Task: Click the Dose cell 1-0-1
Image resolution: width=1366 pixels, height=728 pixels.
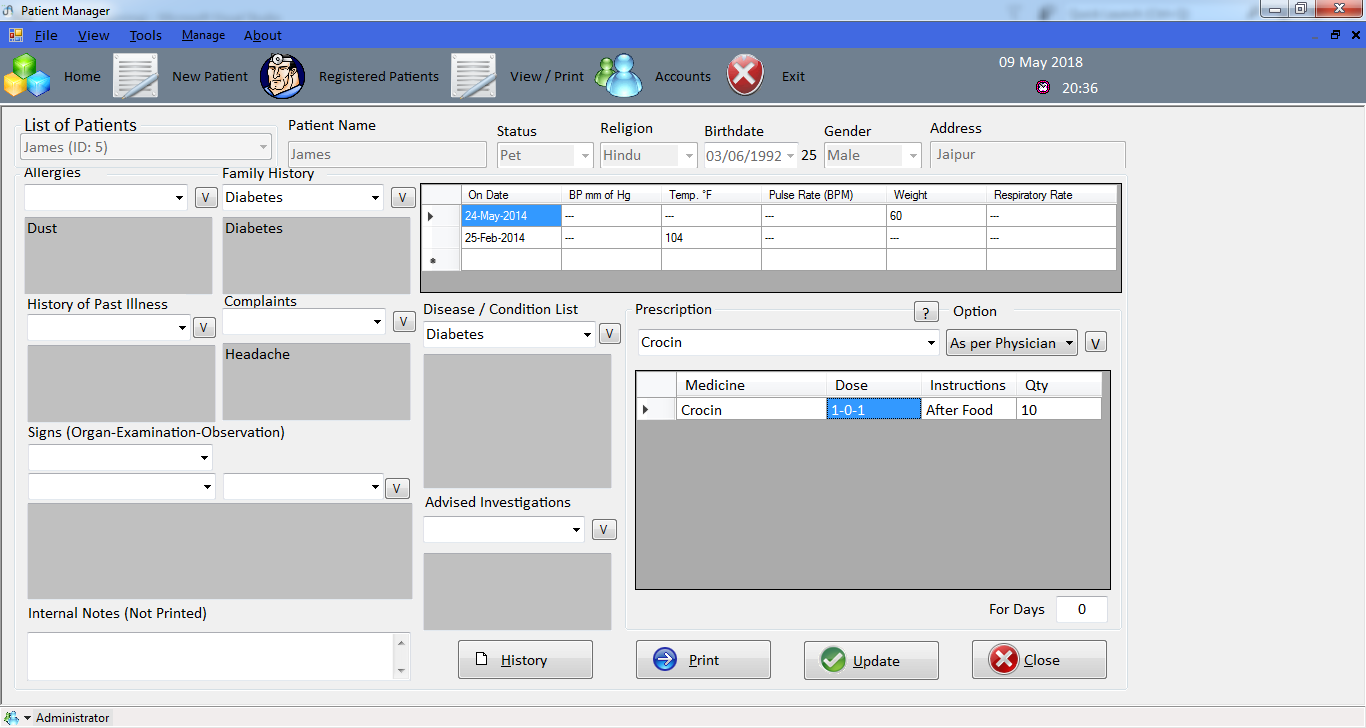Action: [x=874, y=409]
